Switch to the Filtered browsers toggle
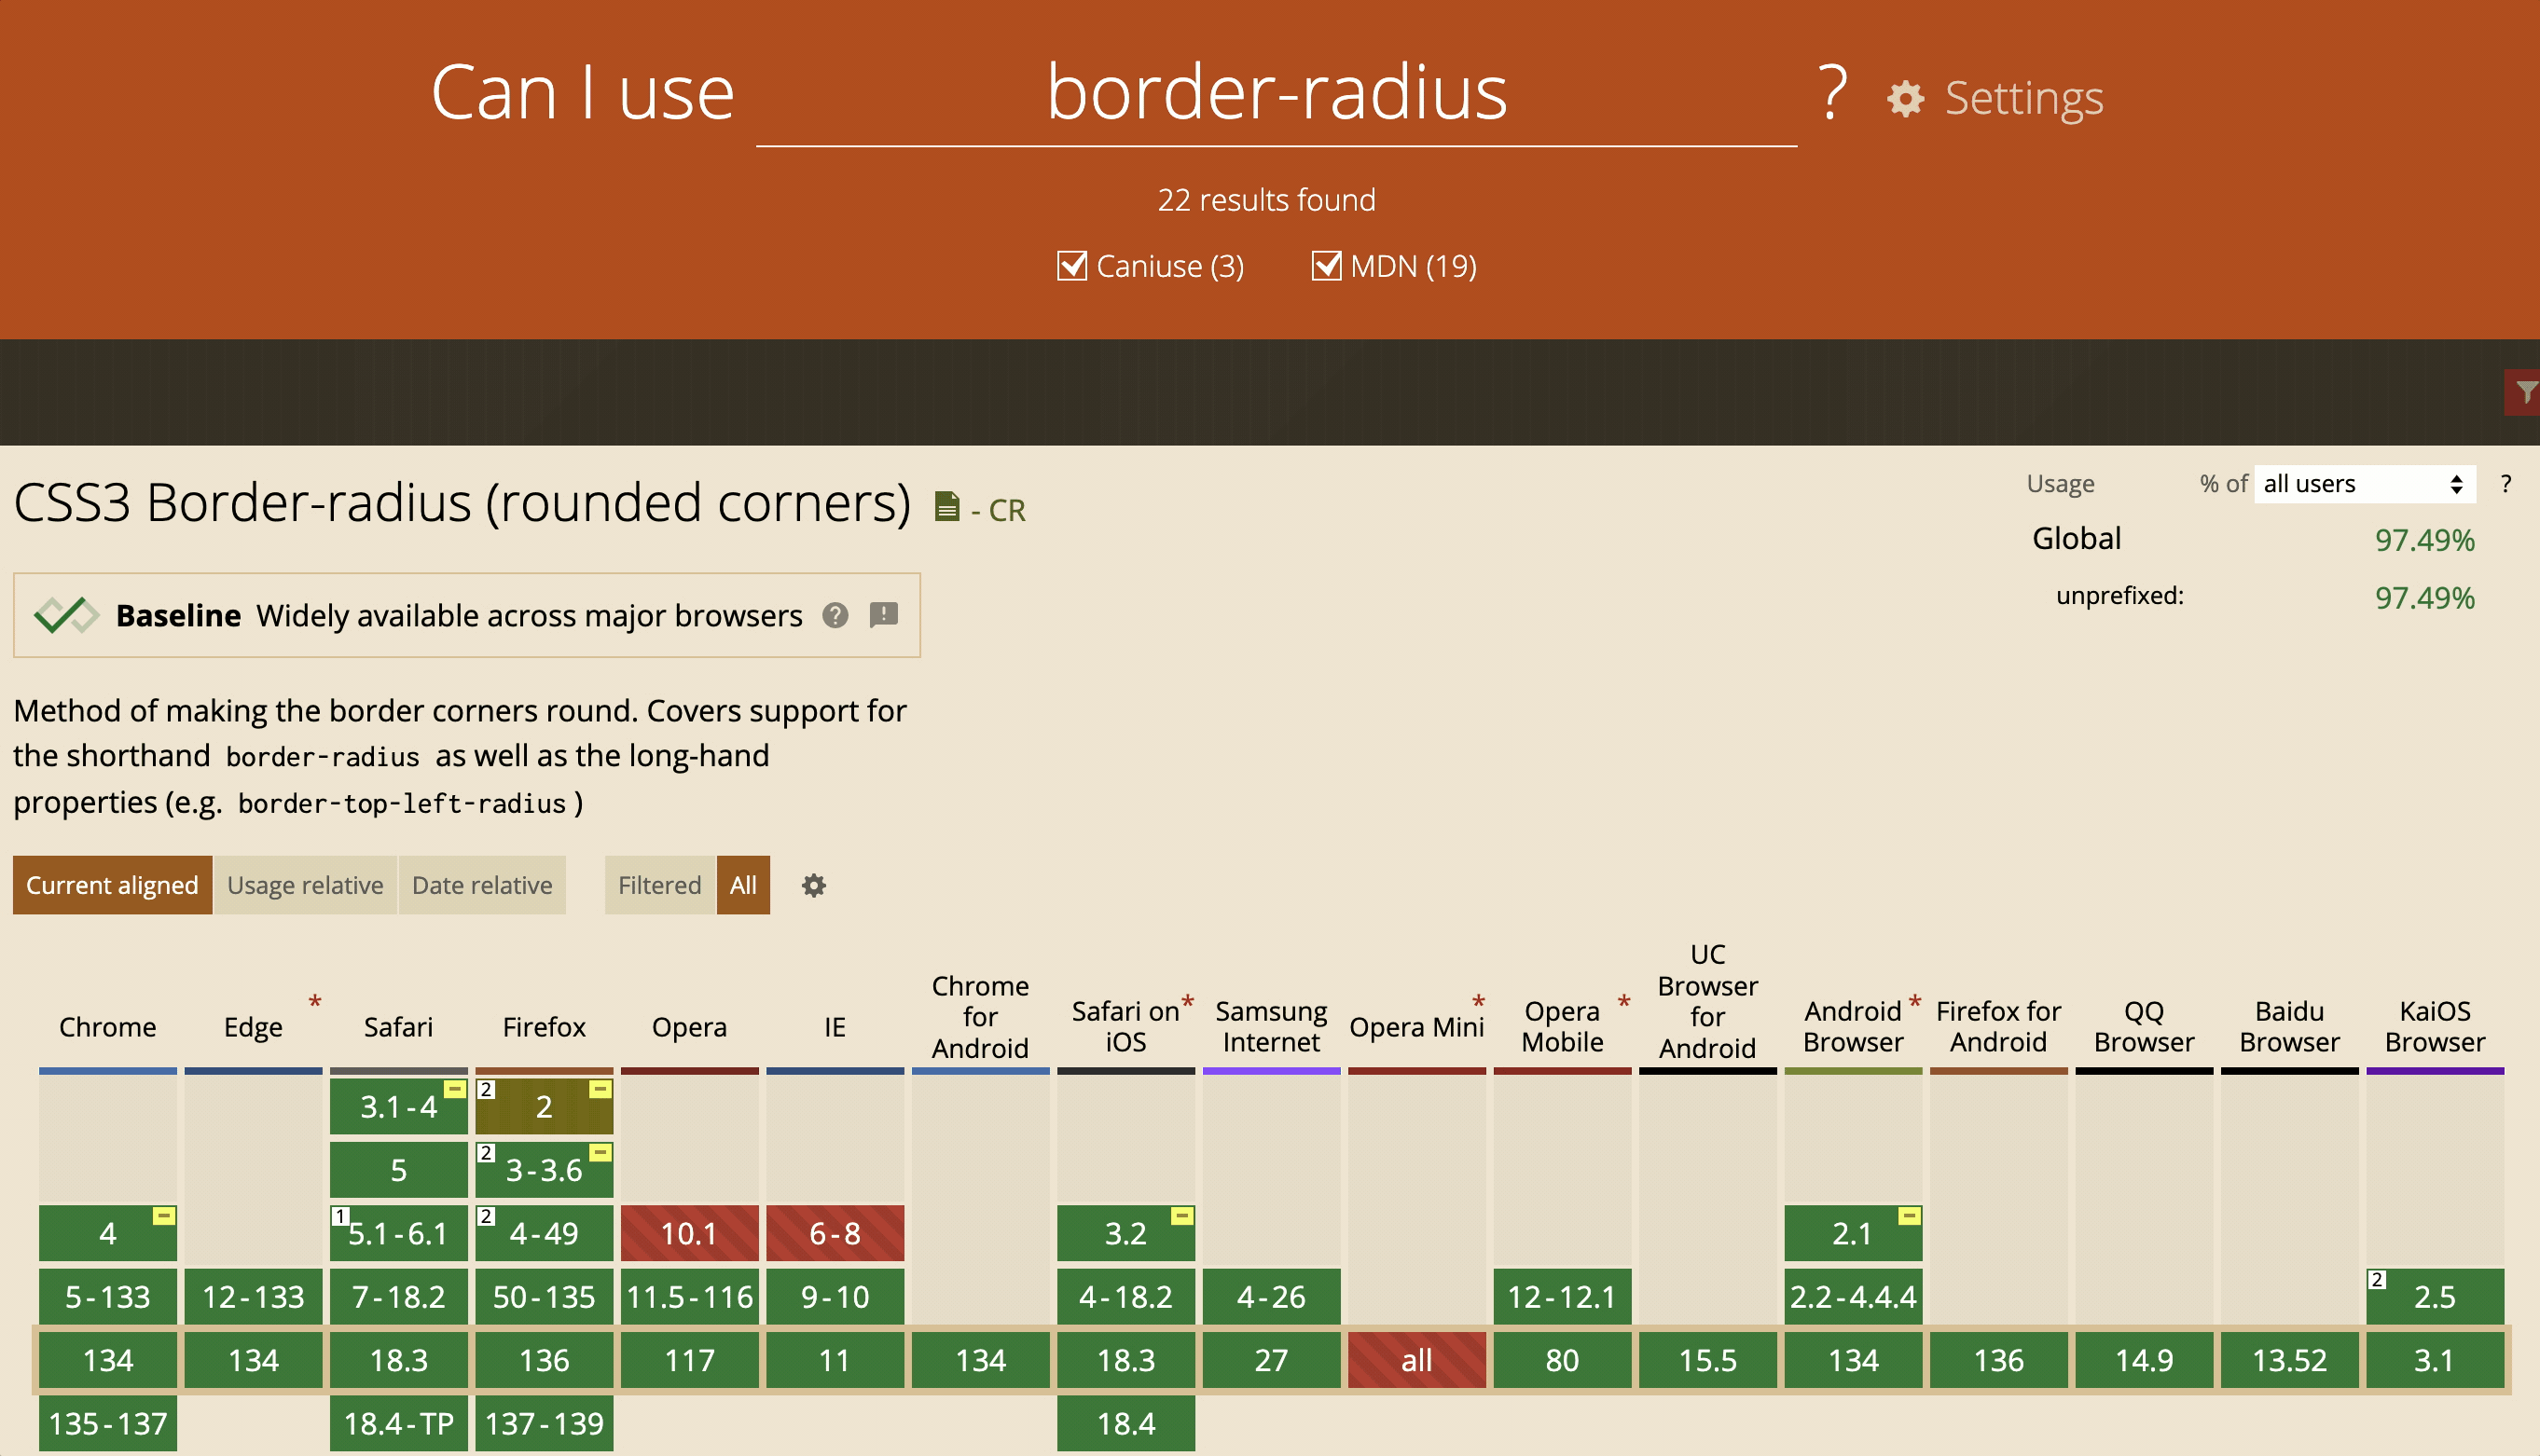This screenshot has width=2540, height=1456. click(x=659, y=885)
